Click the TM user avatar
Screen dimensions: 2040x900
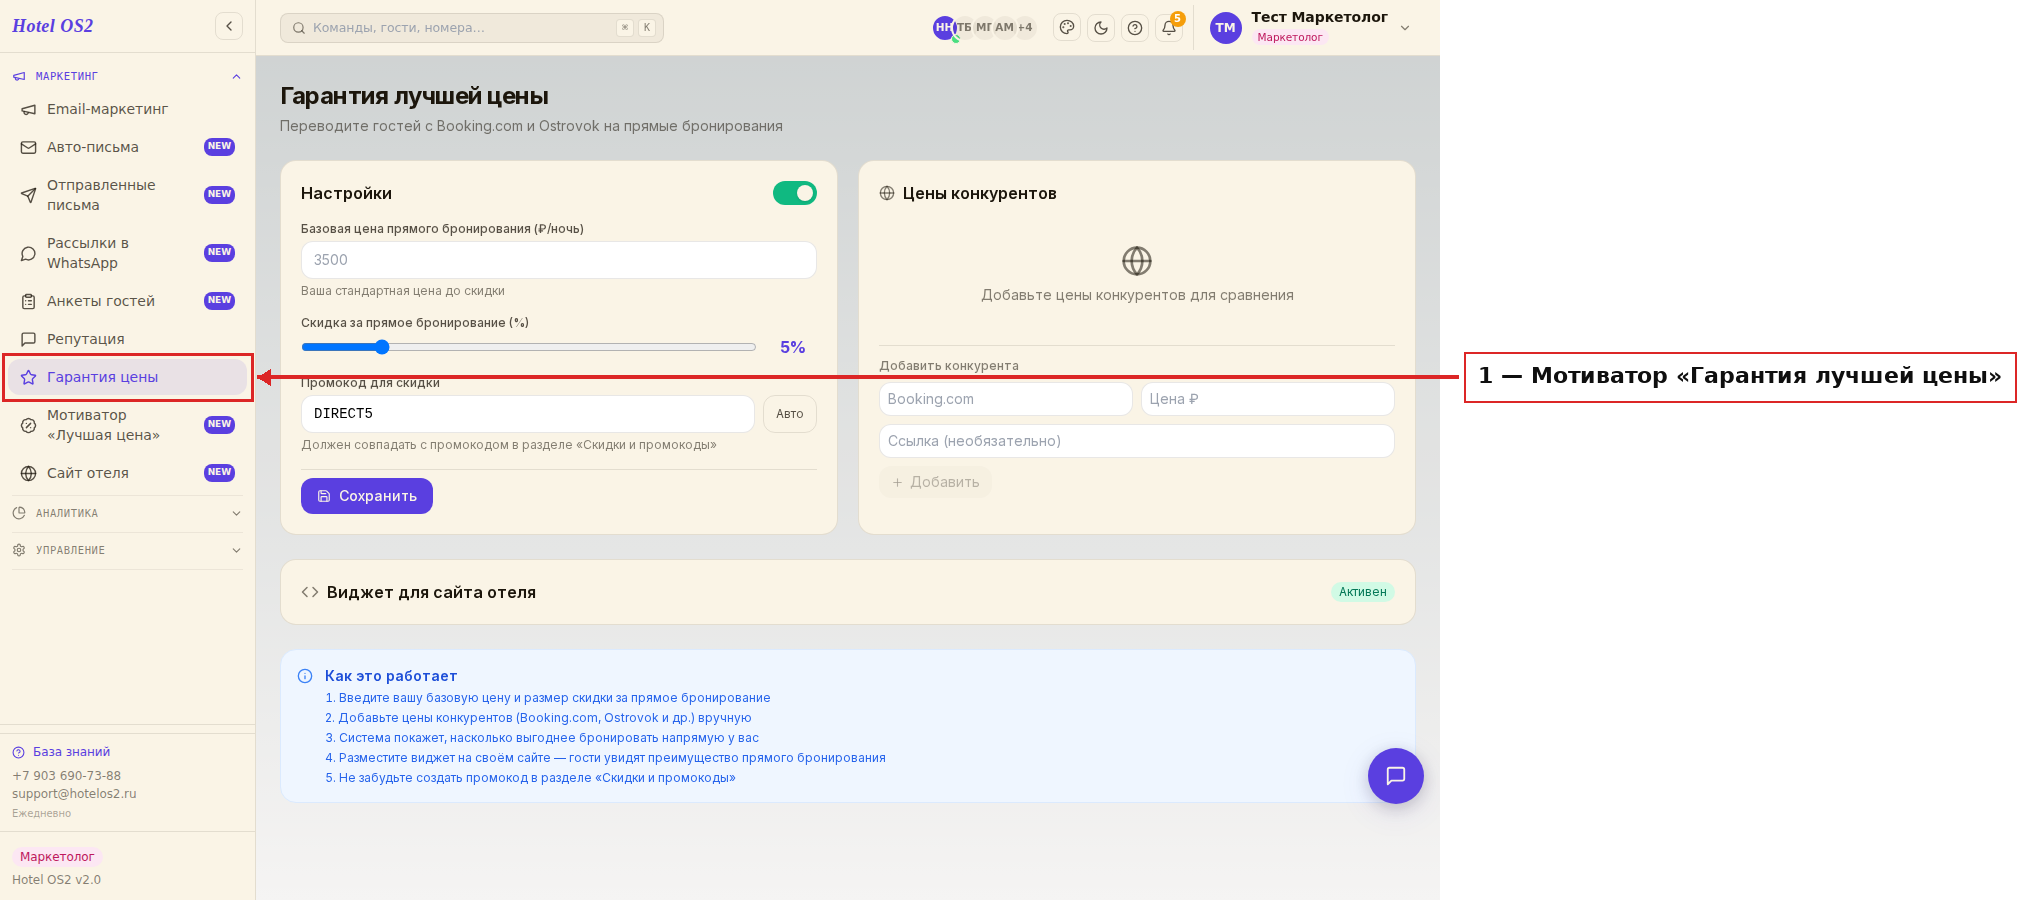(1225, 28)
